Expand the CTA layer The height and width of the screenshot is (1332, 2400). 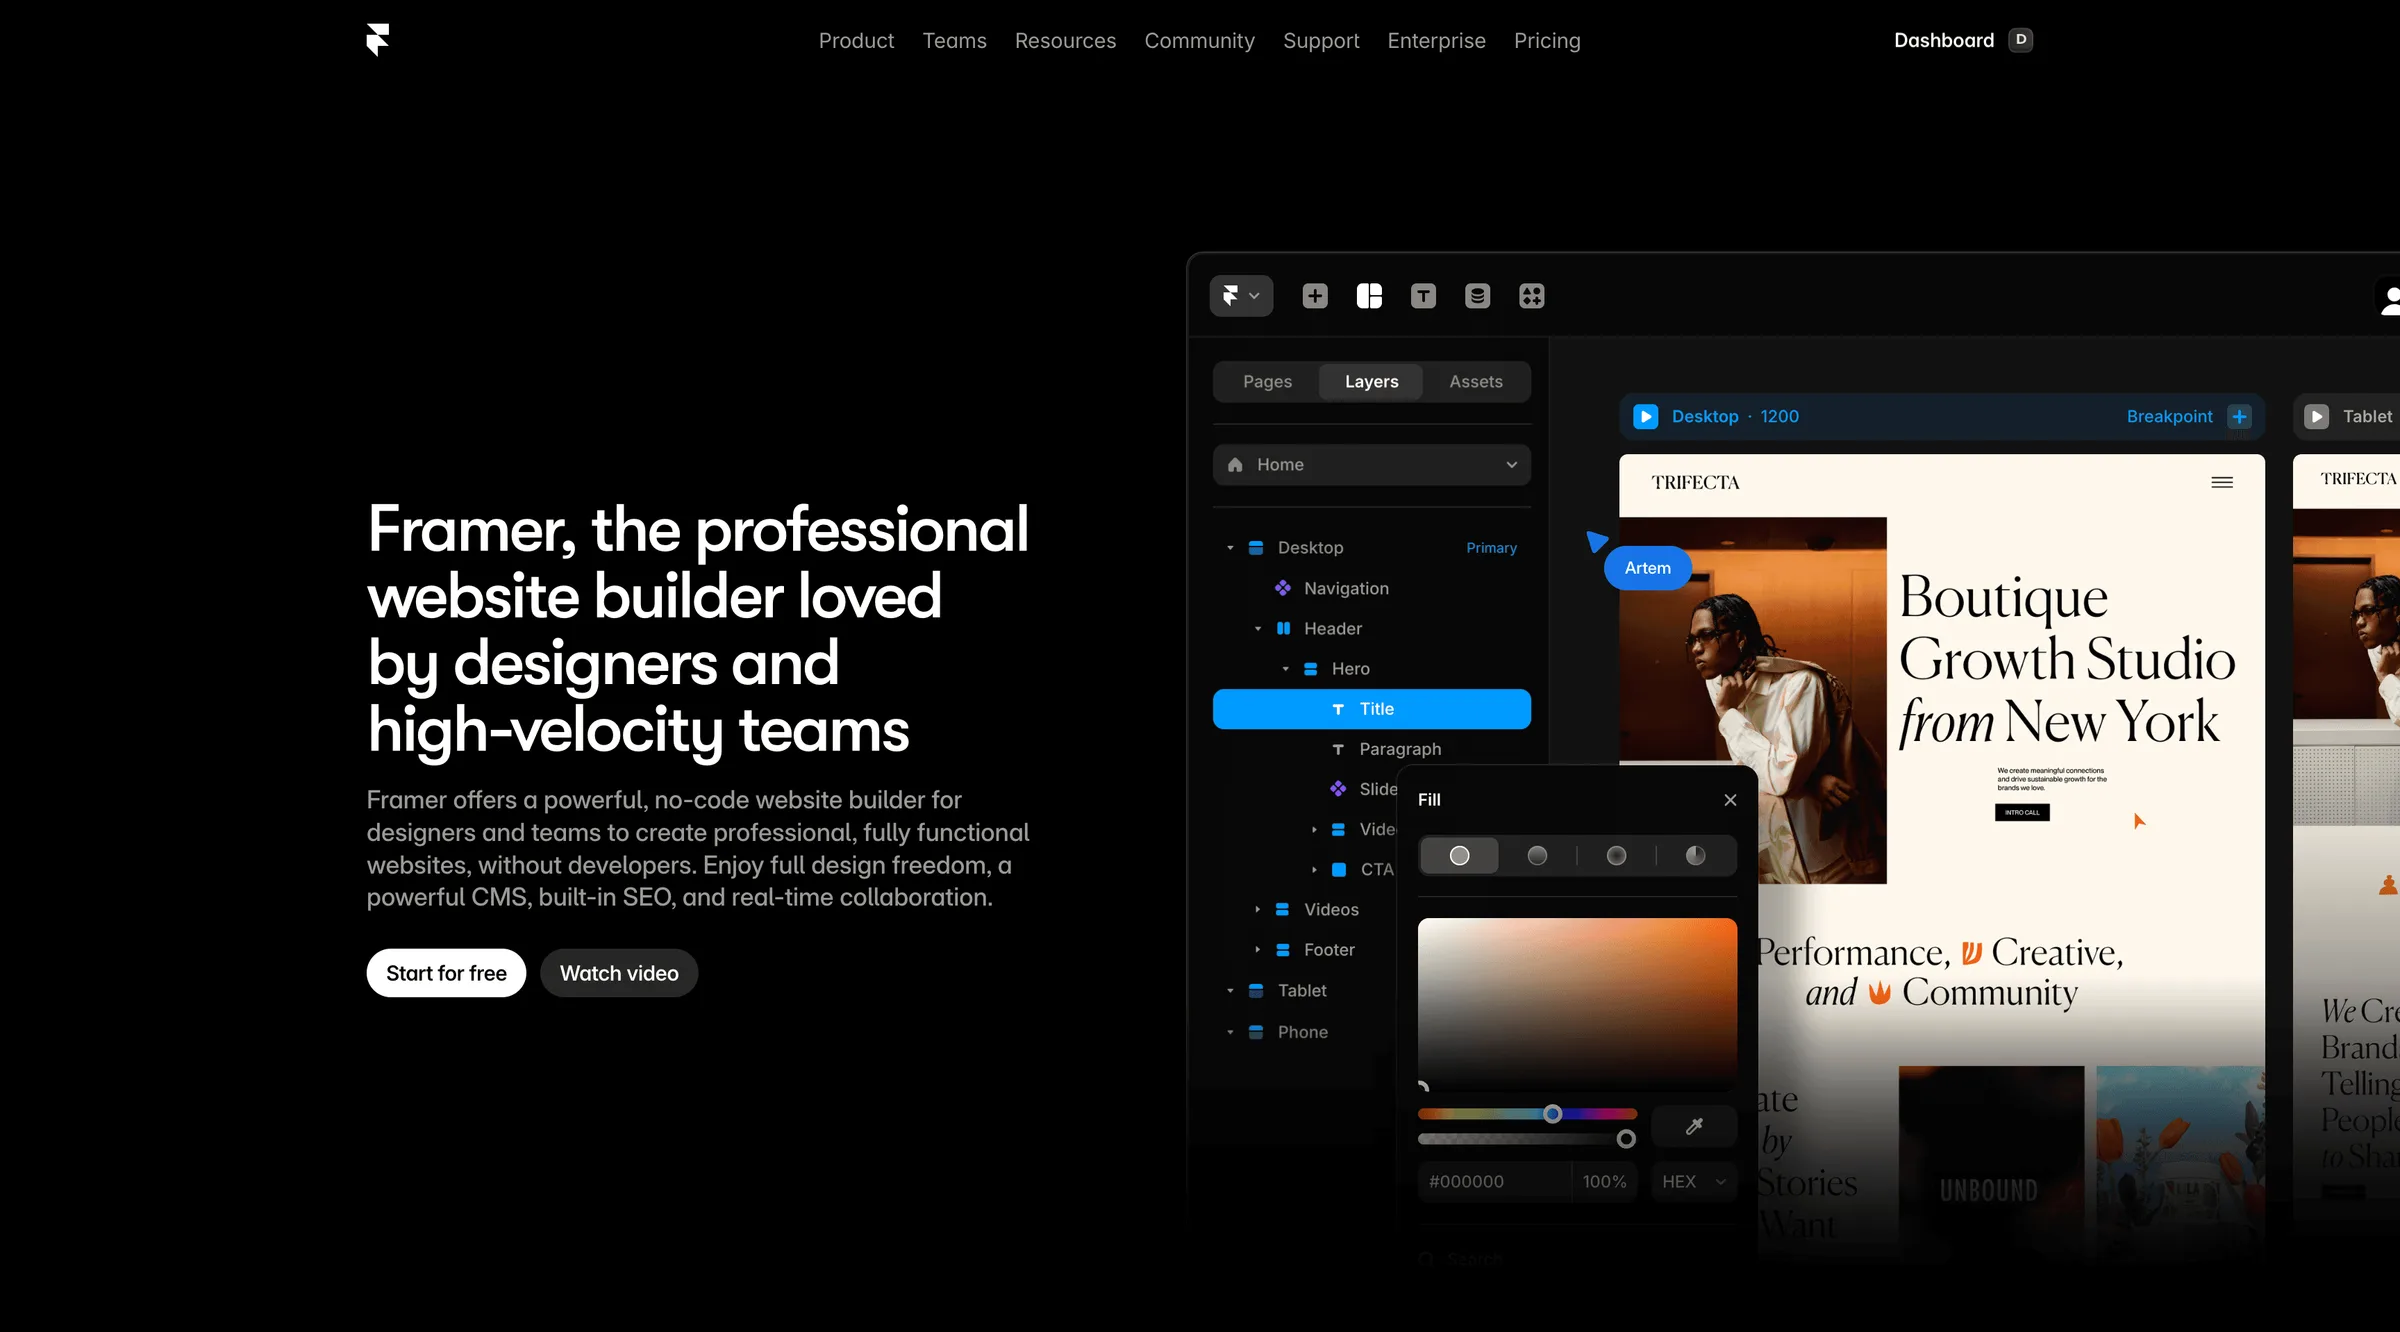(x=1314, y=870)
